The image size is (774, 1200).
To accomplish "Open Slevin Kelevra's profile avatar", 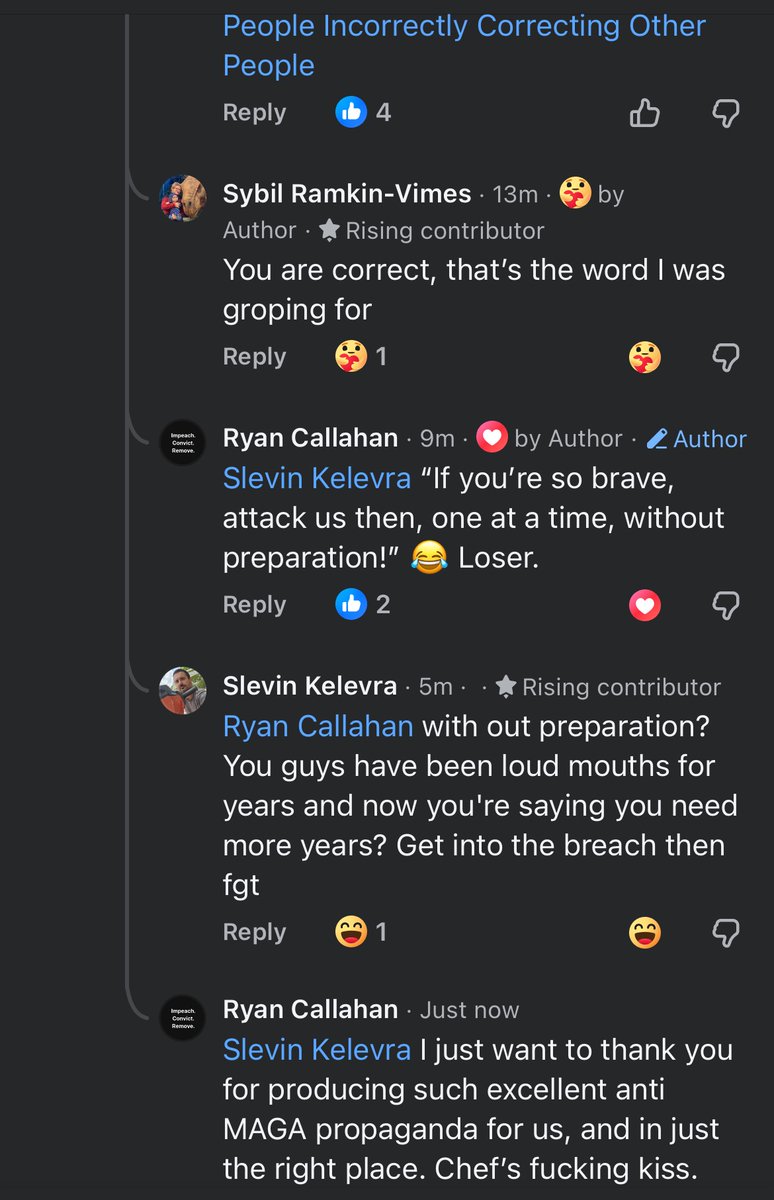I will 184,690.
